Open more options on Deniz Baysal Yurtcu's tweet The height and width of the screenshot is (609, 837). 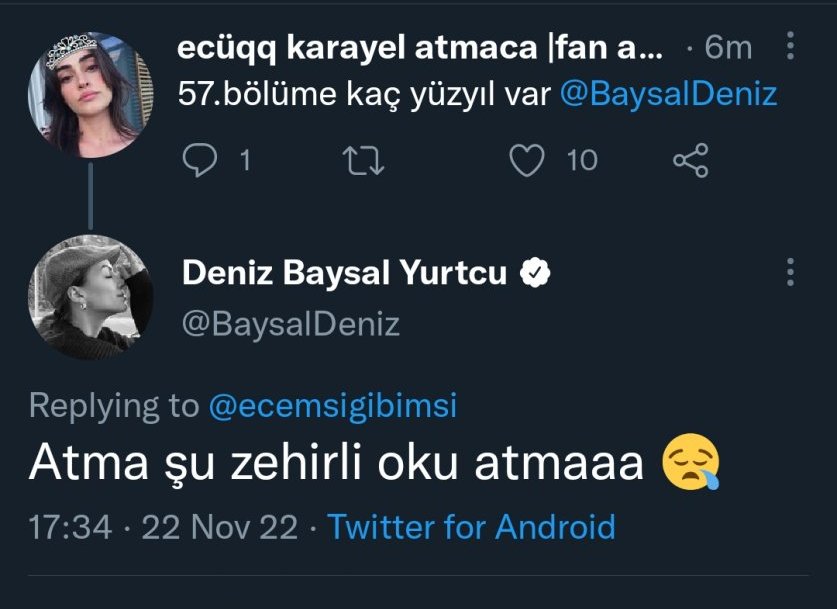tap(791, 272)
